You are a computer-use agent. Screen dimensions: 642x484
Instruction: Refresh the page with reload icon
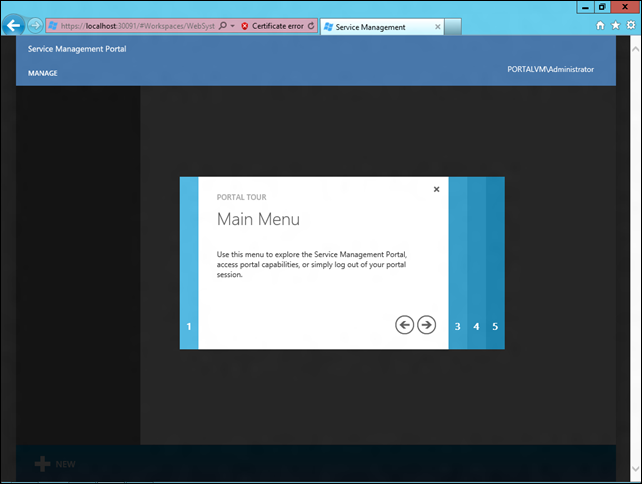(311, 26)
